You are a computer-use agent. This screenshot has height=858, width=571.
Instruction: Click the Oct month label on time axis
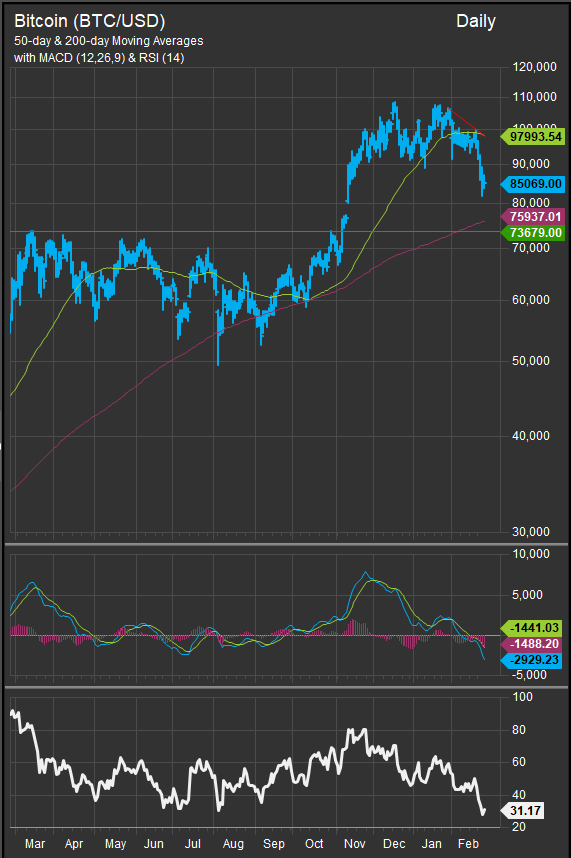(314, 844)
